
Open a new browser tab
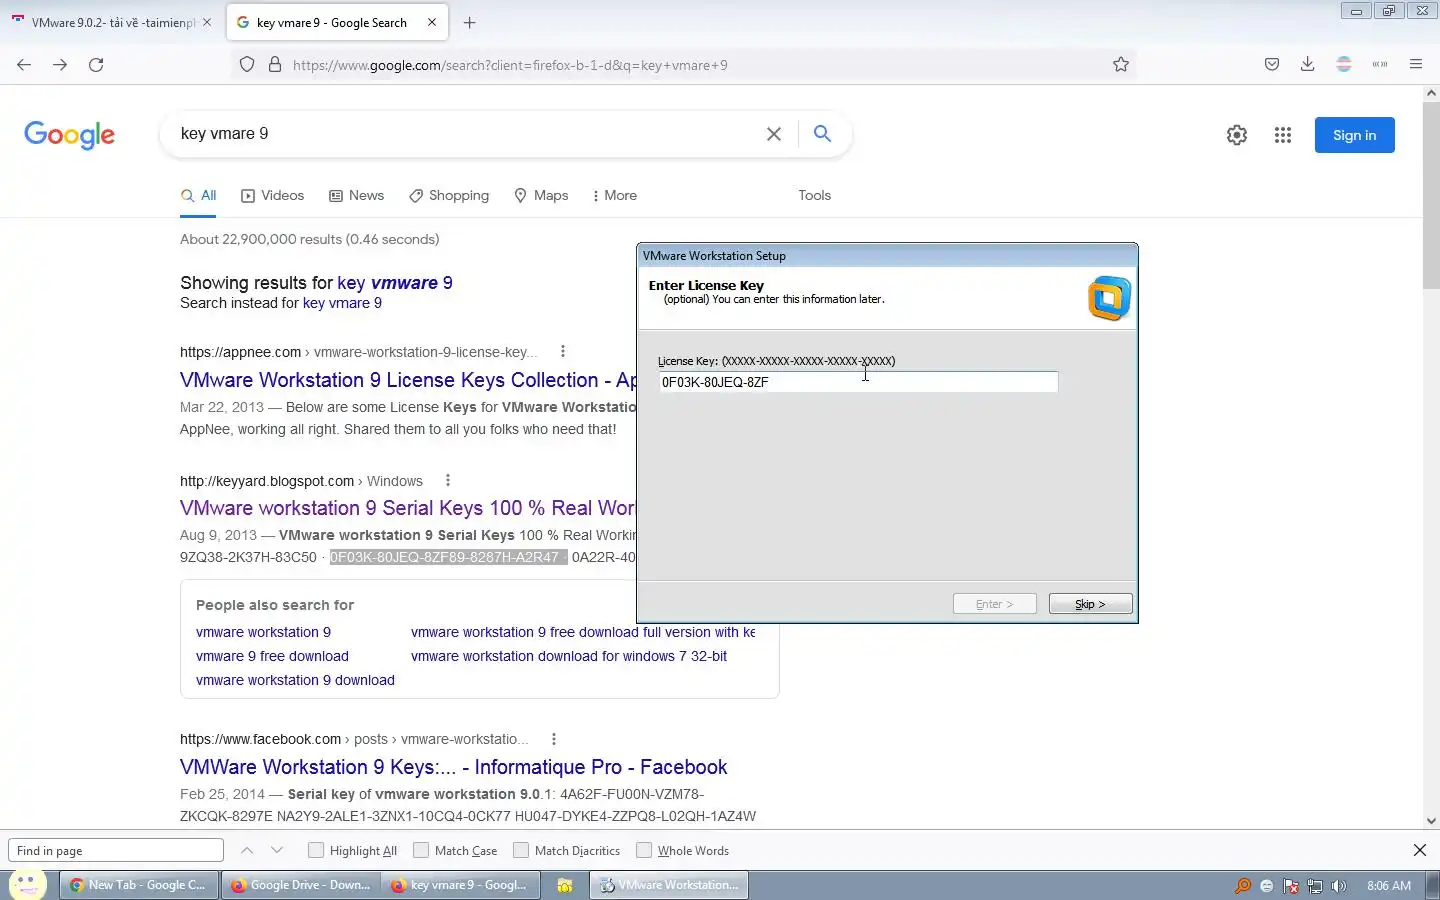(469, 22)
